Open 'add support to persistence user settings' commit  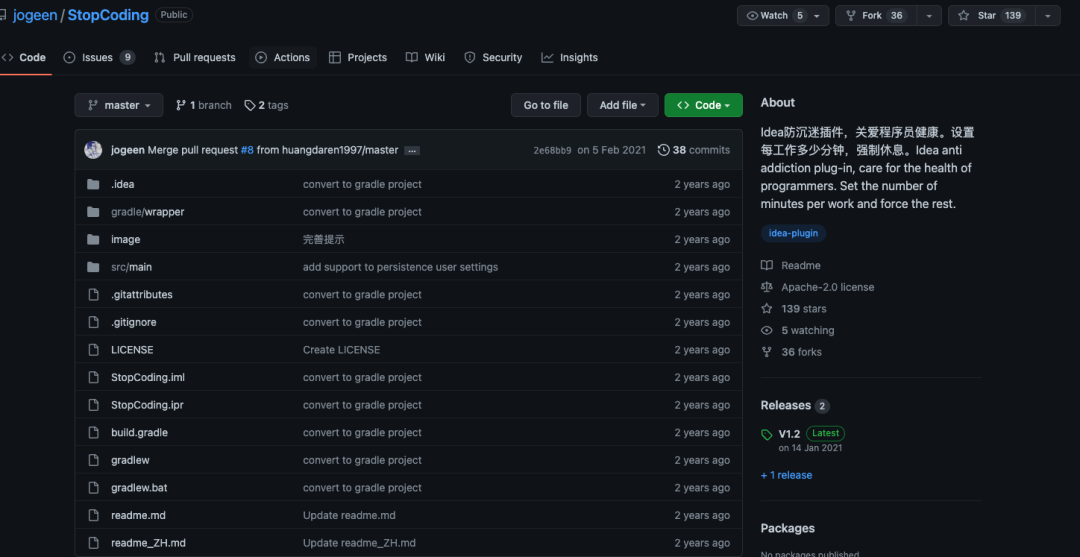400,267
